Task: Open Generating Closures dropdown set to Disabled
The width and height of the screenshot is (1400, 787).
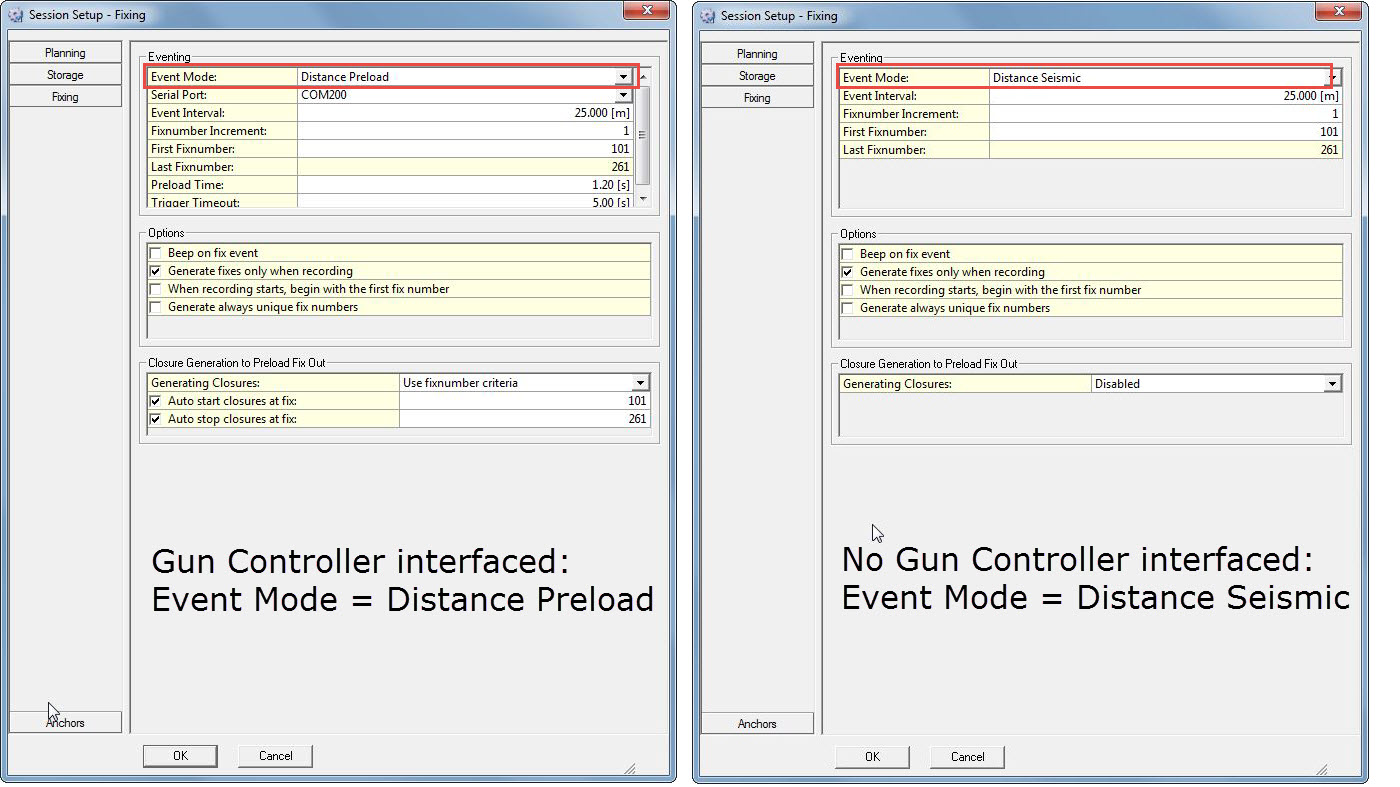Action: [x=1331, y=384]
